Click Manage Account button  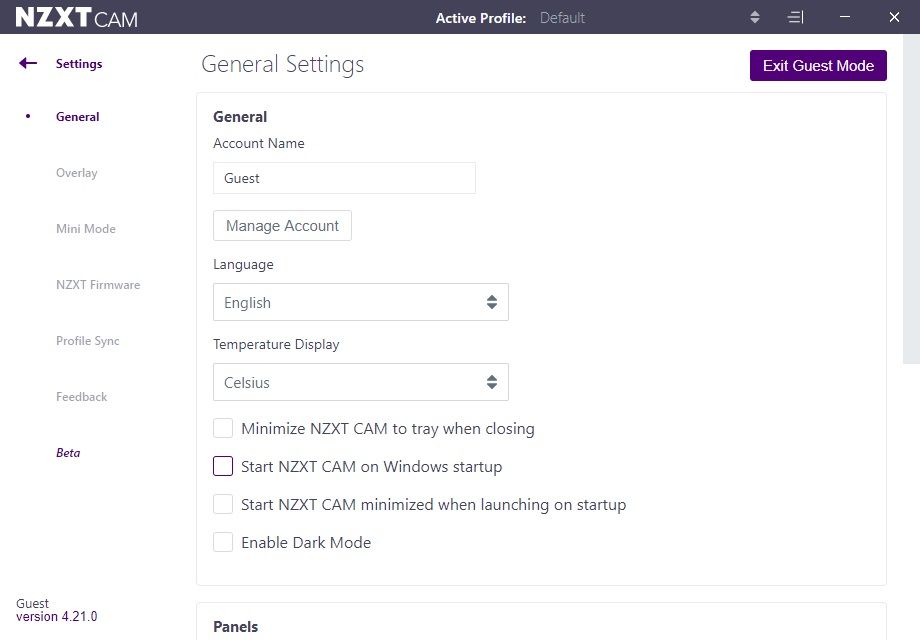click(x=282, y=226)
